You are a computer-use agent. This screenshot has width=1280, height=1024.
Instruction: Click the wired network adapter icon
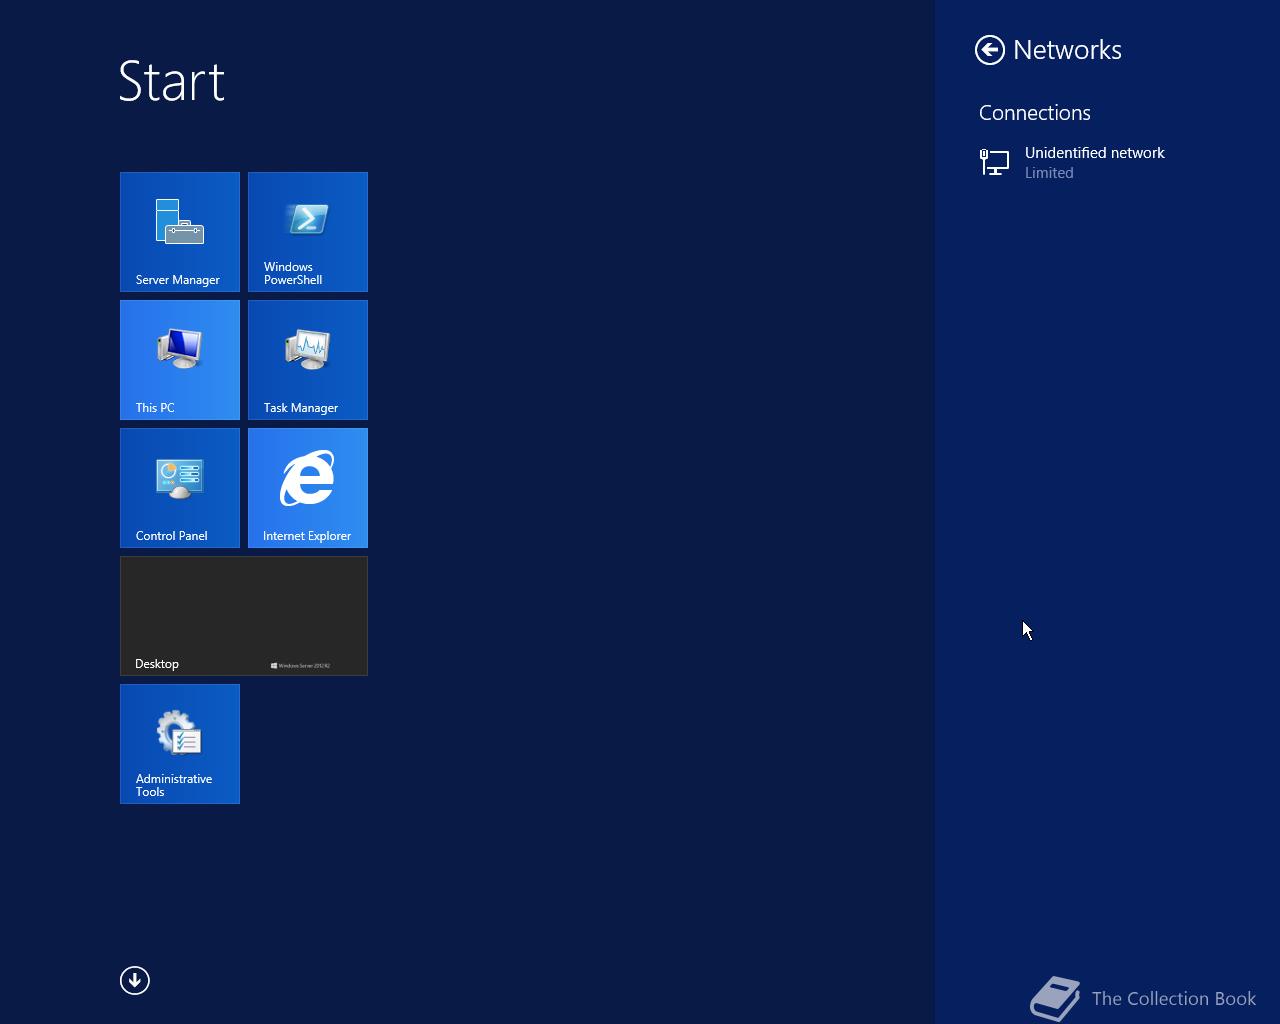994,162
